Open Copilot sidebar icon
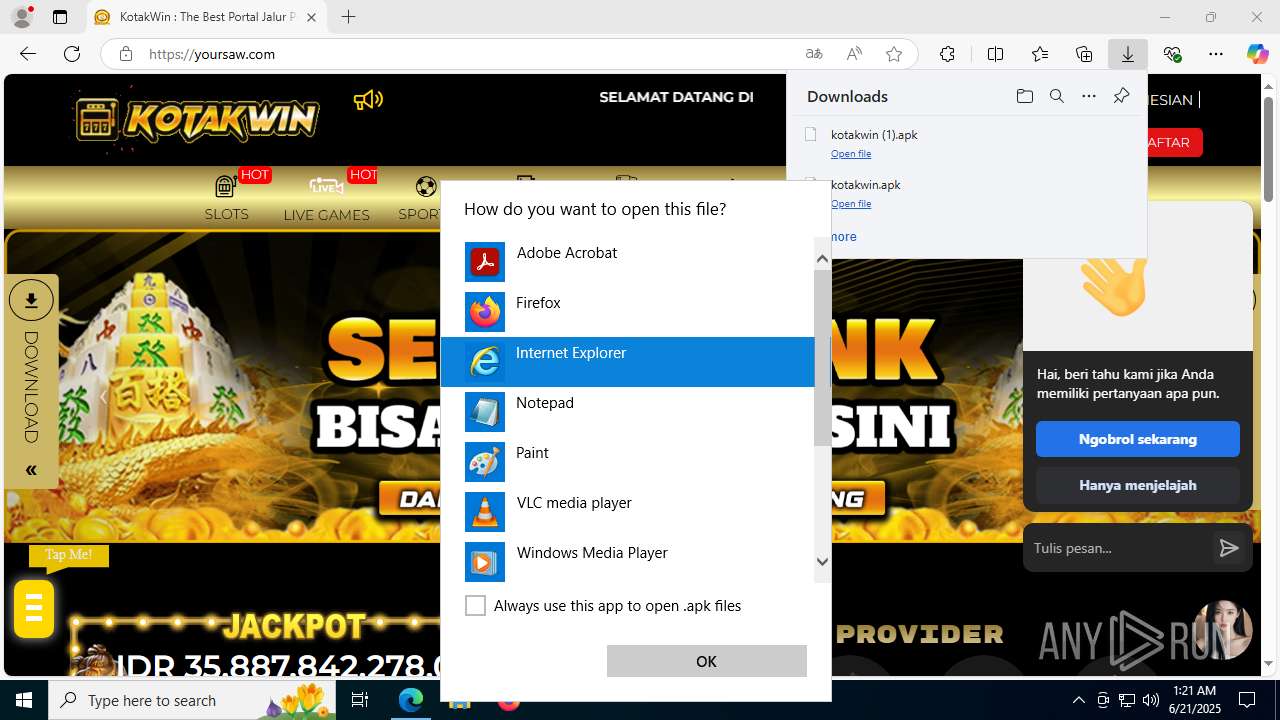The height and width of the screenshot is (720, 1280). pos(1258,54)
